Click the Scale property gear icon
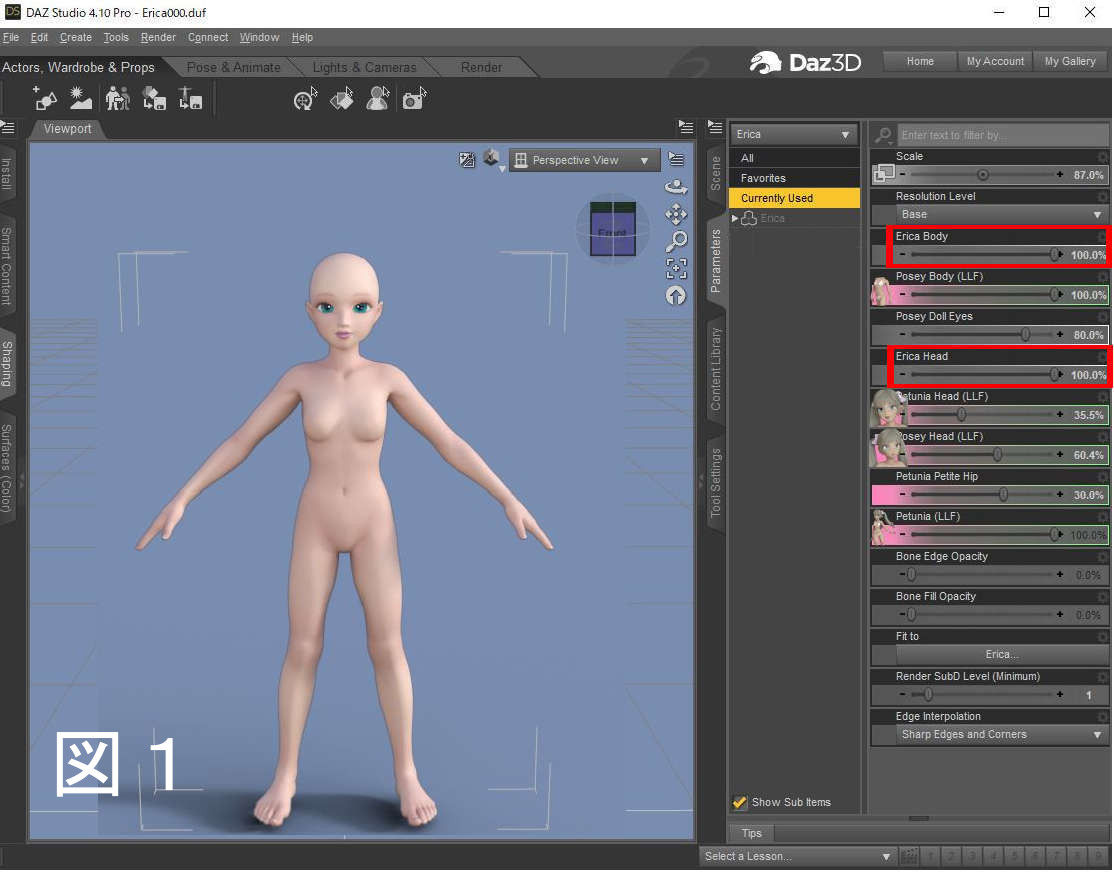The width and height of the screenshot is (1114, 872). (x=1102, y=157)
